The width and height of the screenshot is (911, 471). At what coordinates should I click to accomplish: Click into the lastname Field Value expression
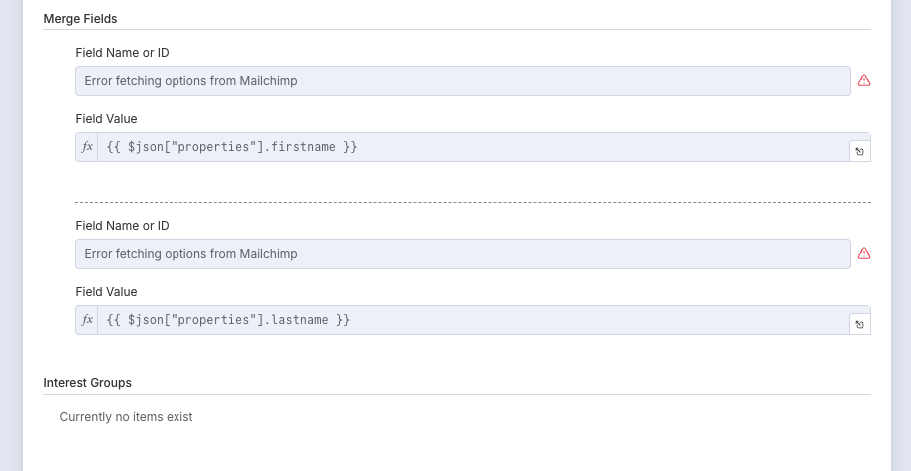(x=470, y=320)
